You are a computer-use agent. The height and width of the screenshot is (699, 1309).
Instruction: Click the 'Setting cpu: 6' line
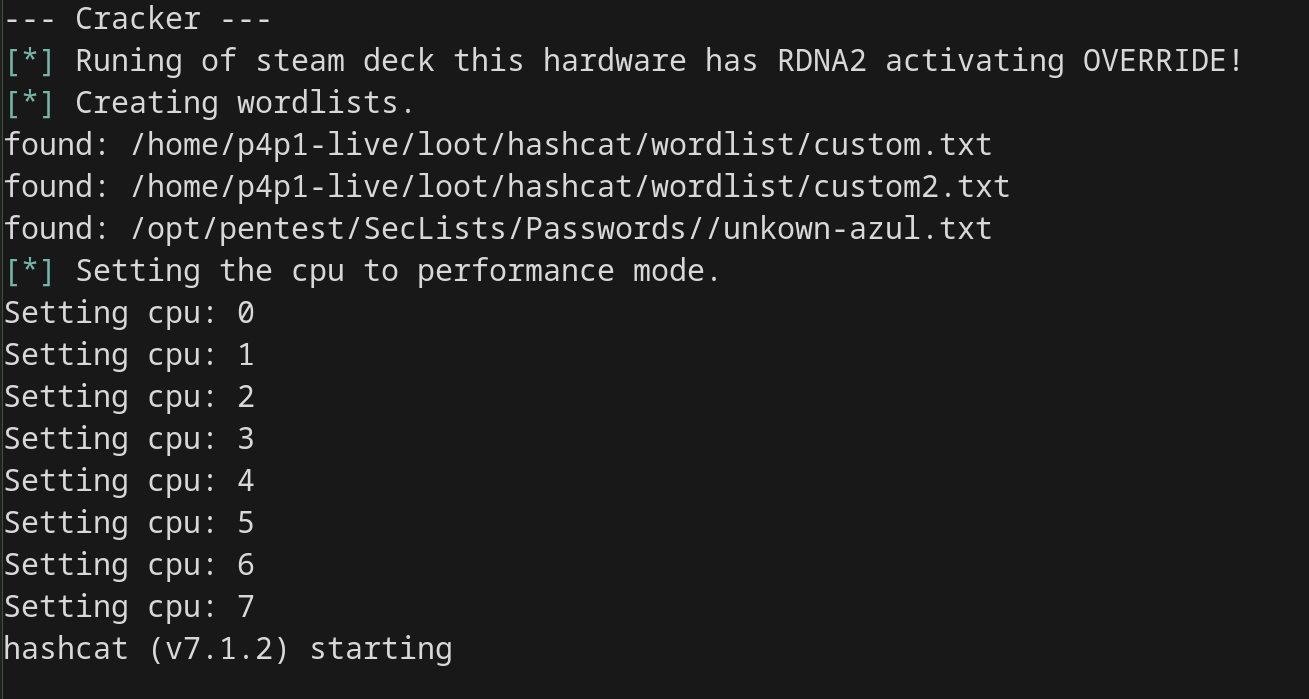pyautogui.click(x=129, y=564)
